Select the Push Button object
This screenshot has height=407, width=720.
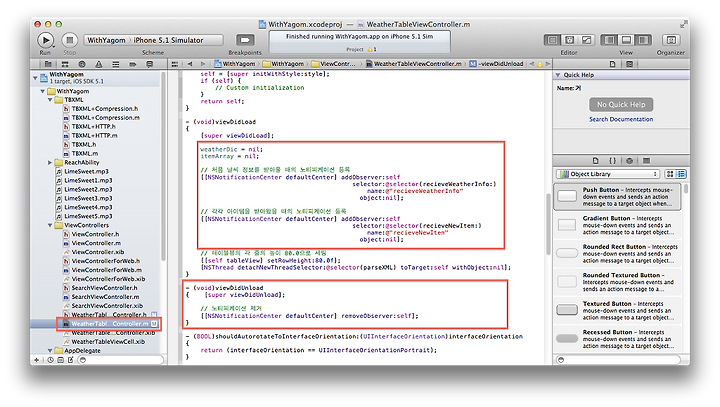(x=617, y=197)
